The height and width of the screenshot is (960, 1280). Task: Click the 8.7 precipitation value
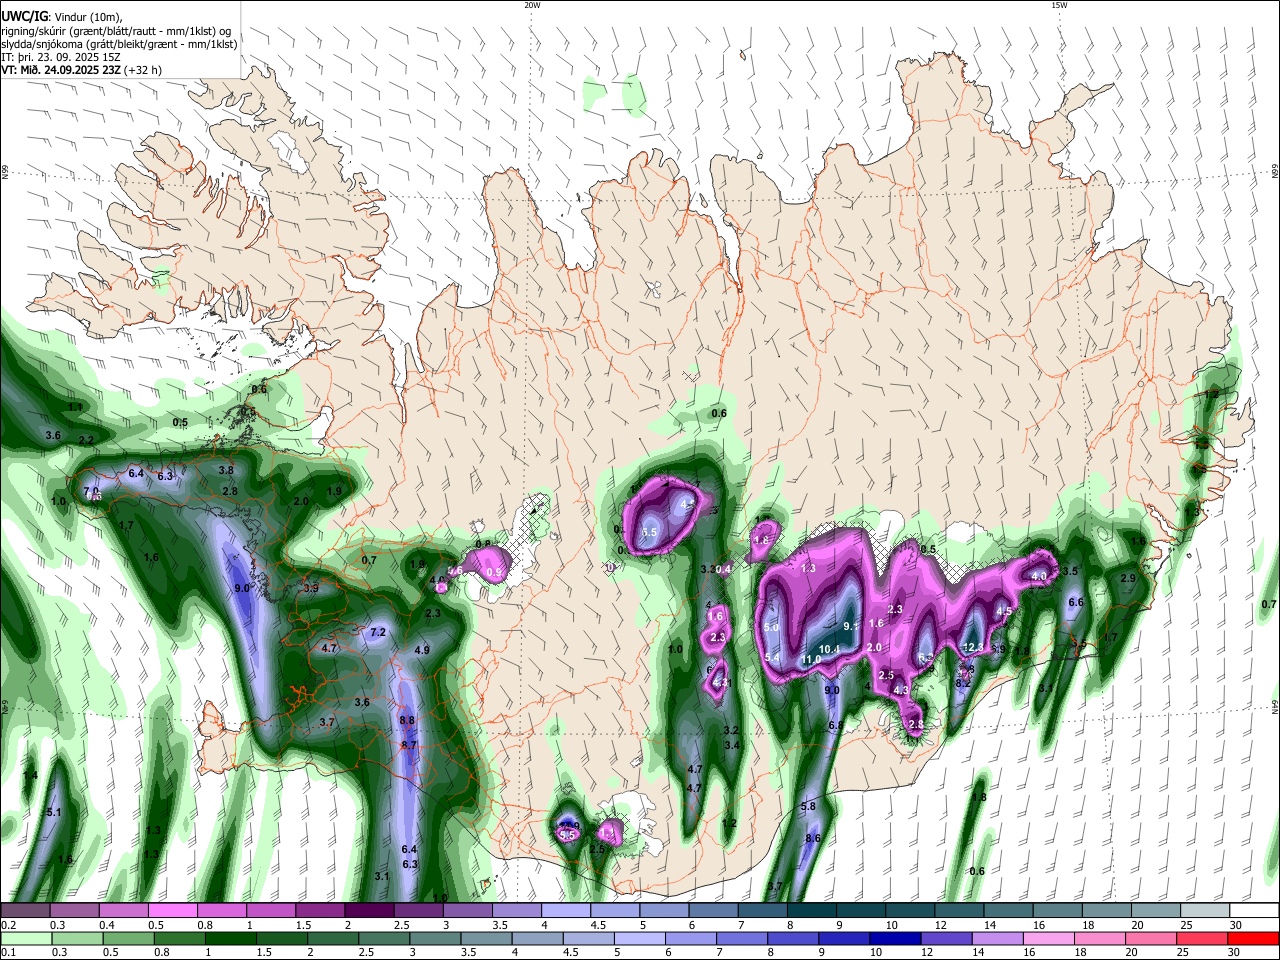tap(408, 745)
